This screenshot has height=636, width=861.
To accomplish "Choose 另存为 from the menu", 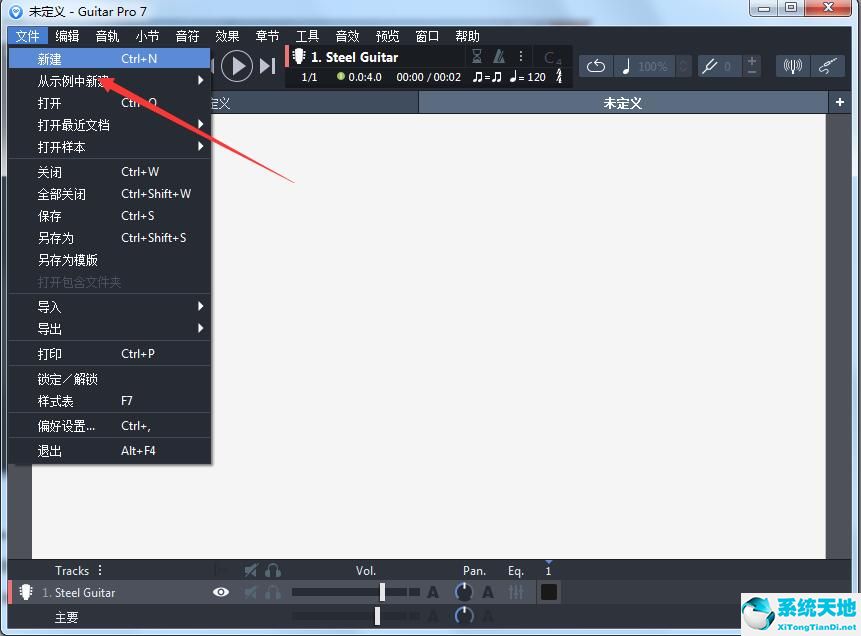I will pyautogui.click(x=110, y=238).
